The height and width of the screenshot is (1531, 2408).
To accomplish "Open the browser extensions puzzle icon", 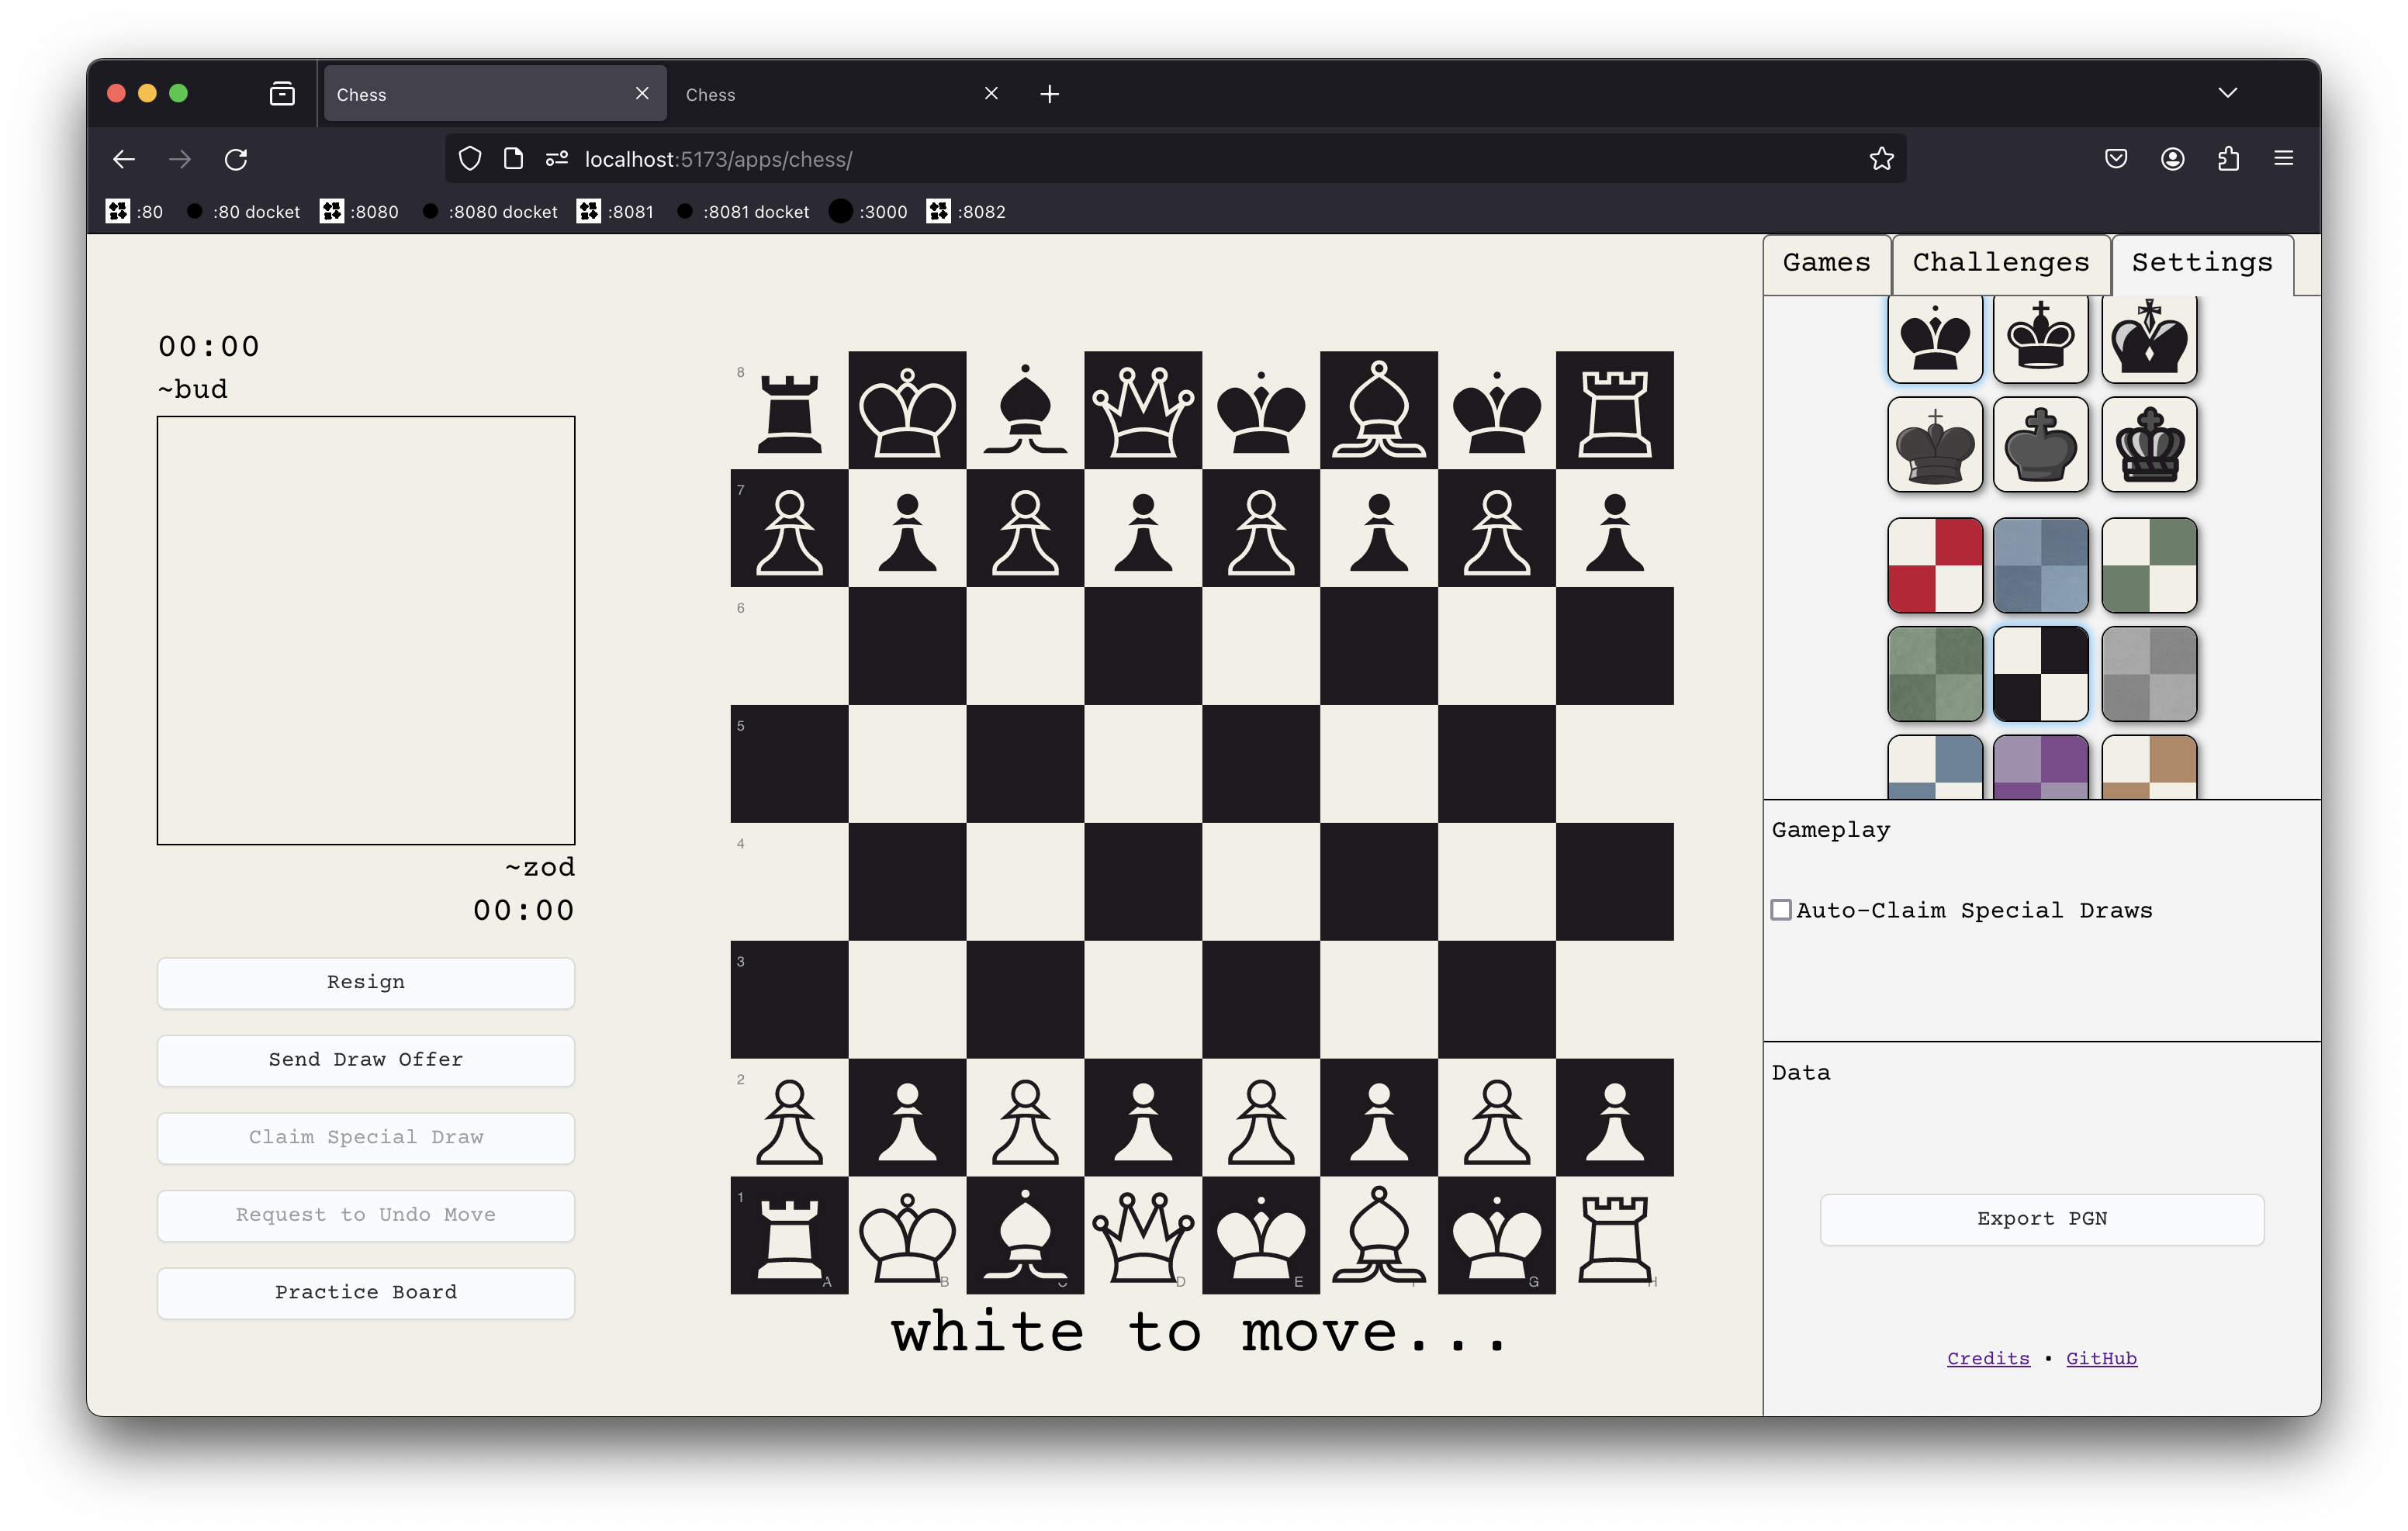I will tap(2228, 159).
